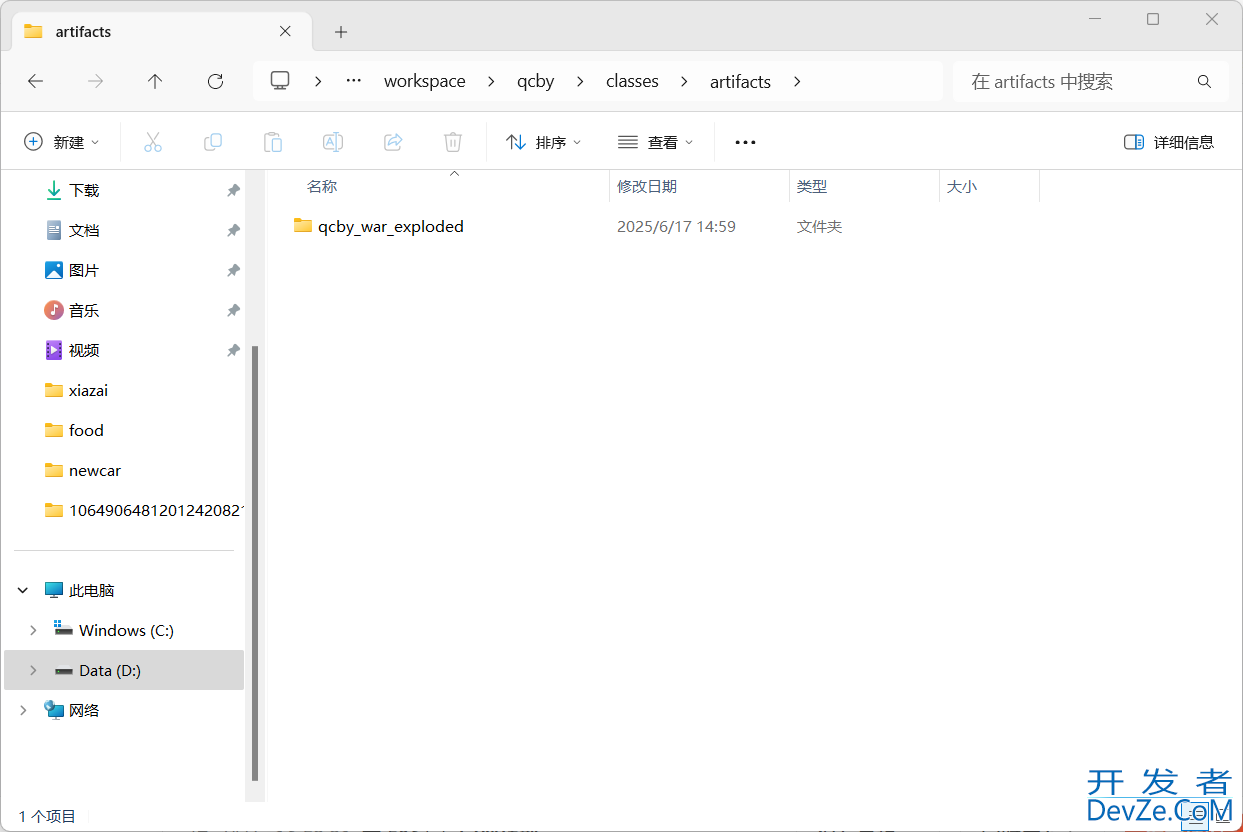Image resolution: width=1243 pixels, height=832 pixels.
Task: Unpin 下载 using its pin icon
Action: click(x=233, y=190)
